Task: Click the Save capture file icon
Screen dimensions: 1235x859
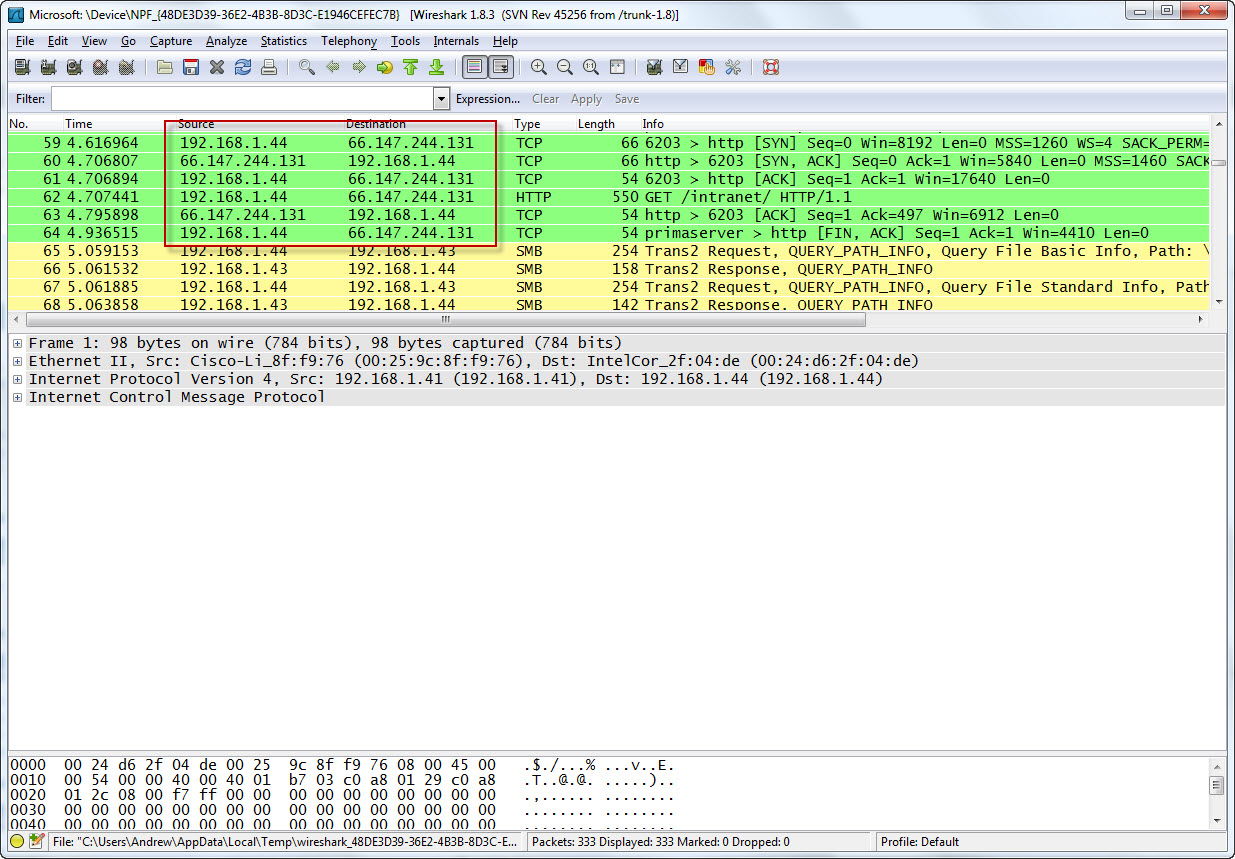Action: click(x=191, y=67)
